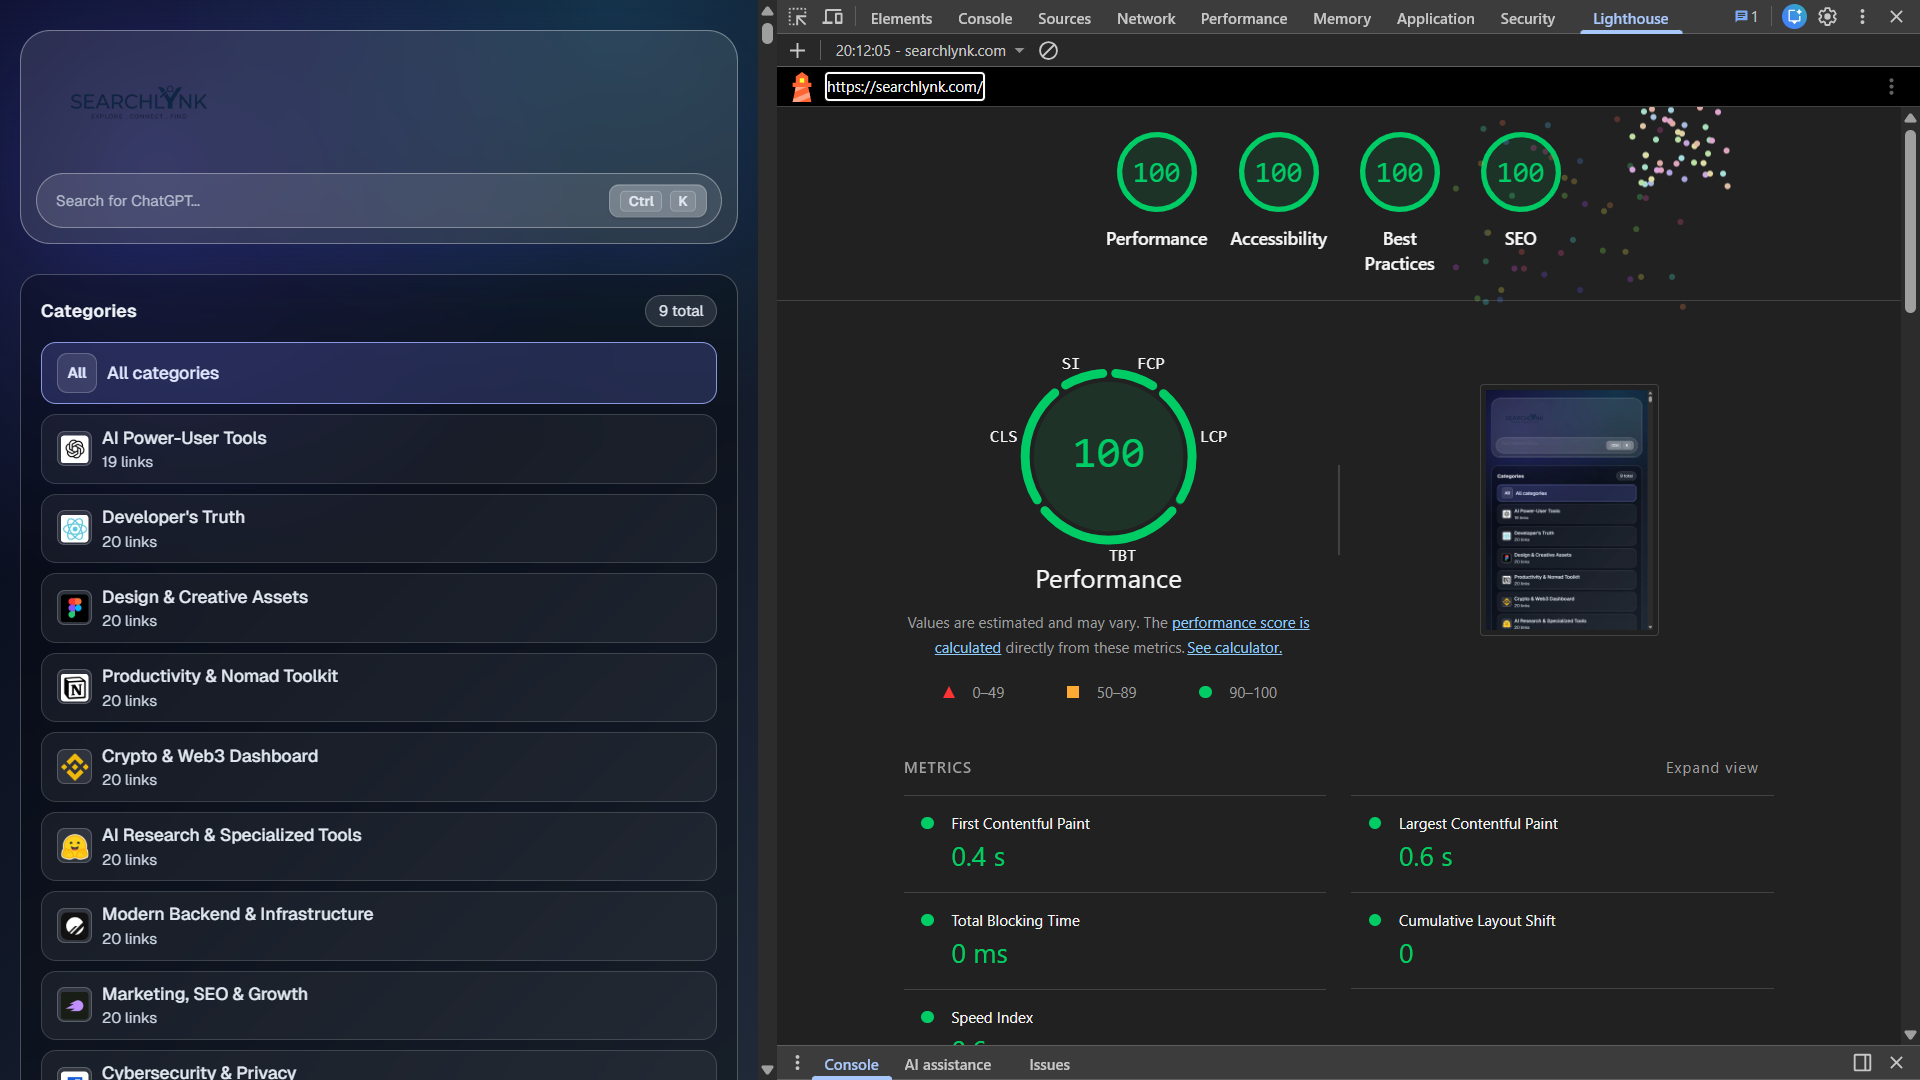The height and width of the screenshot is (1080, 1920).
Task: Click the AI Power-User Tools ChatGPT icon
Action: (x=75, y=449)
